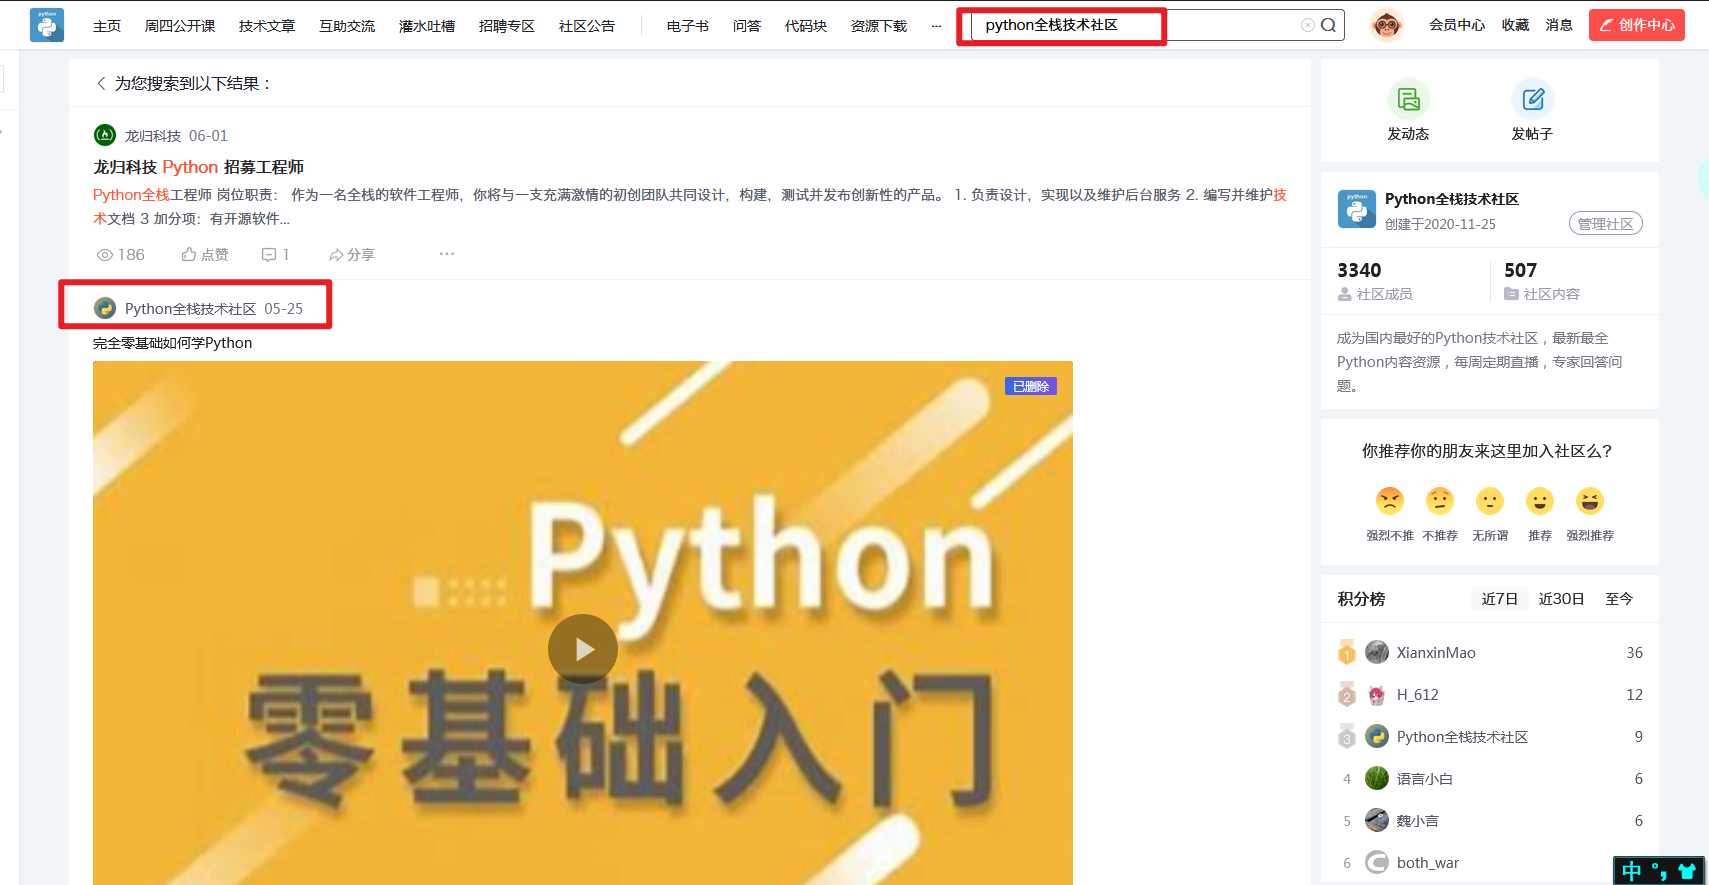Select the 不推荐 emoji face
The height and width of the screenshot is (885, 1709).
point(1440,501)
